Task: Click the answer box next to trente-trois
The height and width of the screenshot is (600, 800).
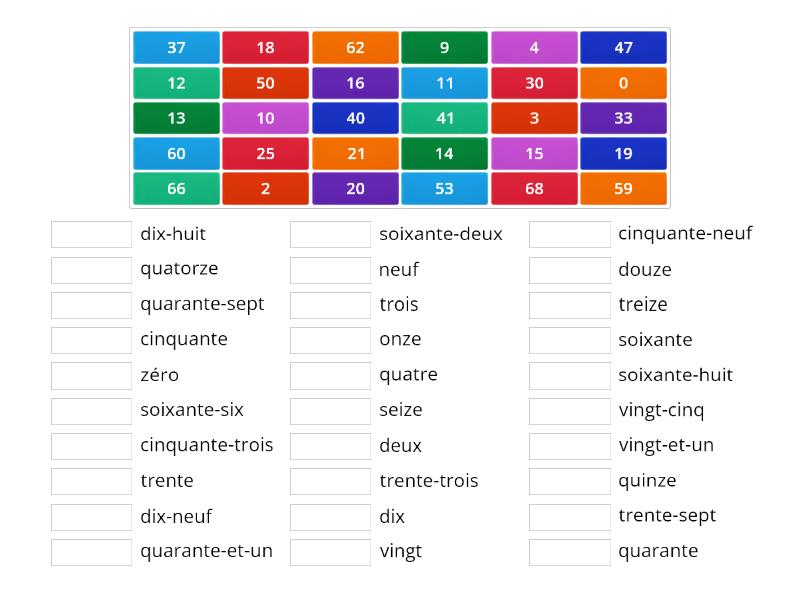Action: (331, 481)
